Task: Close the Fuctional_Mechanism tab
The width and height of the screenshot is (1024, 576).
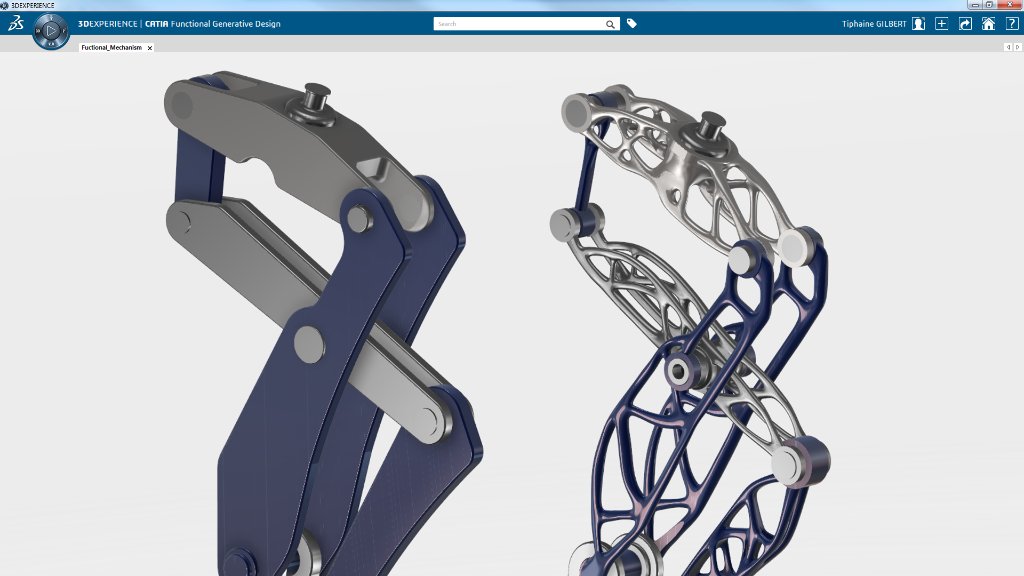Action: pyautogui.click(x=150, y=48)
